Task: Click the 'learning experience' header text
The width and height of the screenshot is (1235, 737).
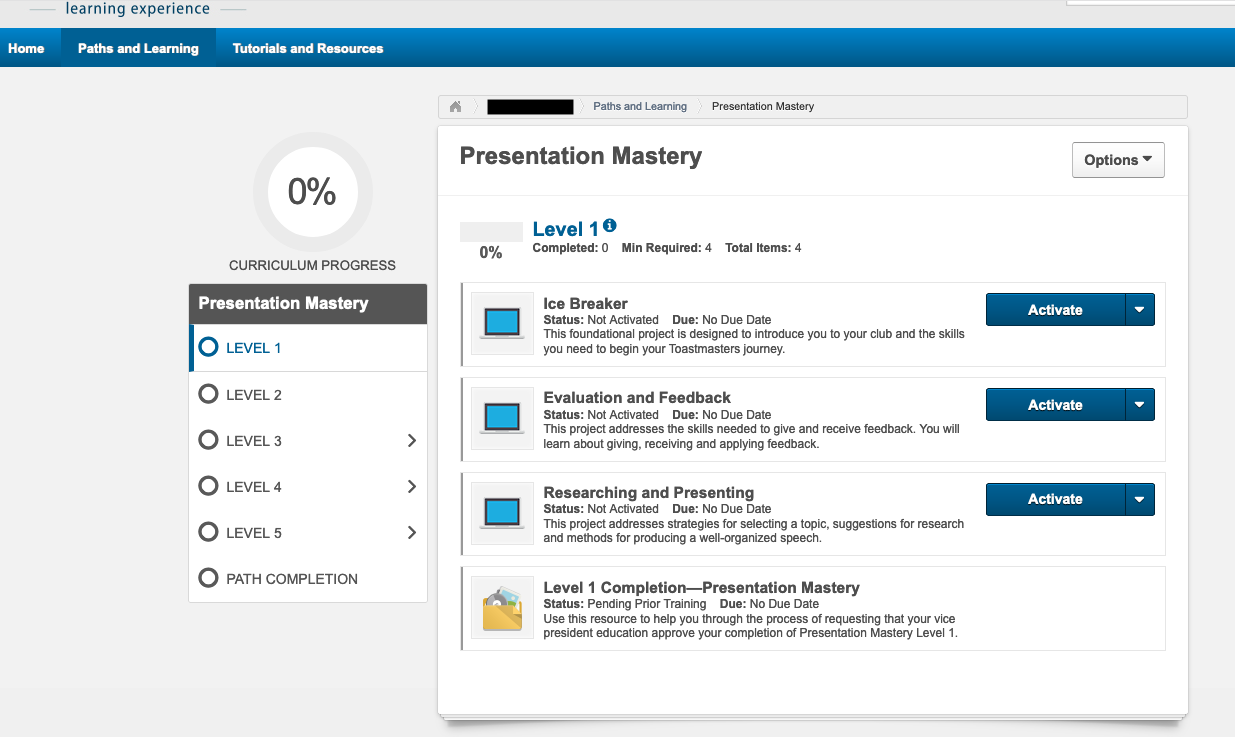Action: click(137, 9)
